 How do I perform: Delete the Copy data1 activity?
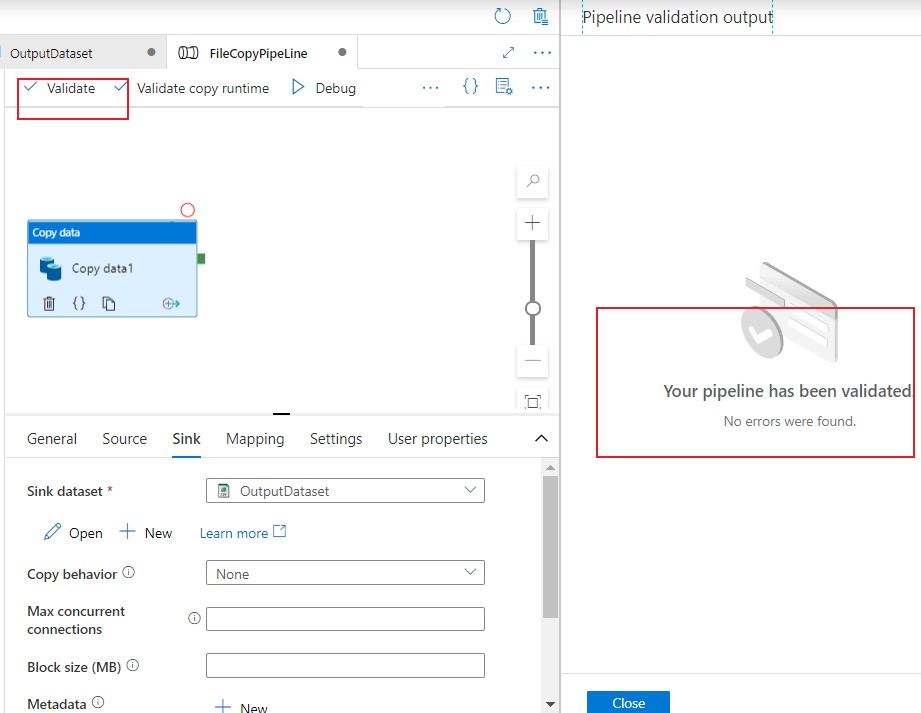(x=49, y=303)
